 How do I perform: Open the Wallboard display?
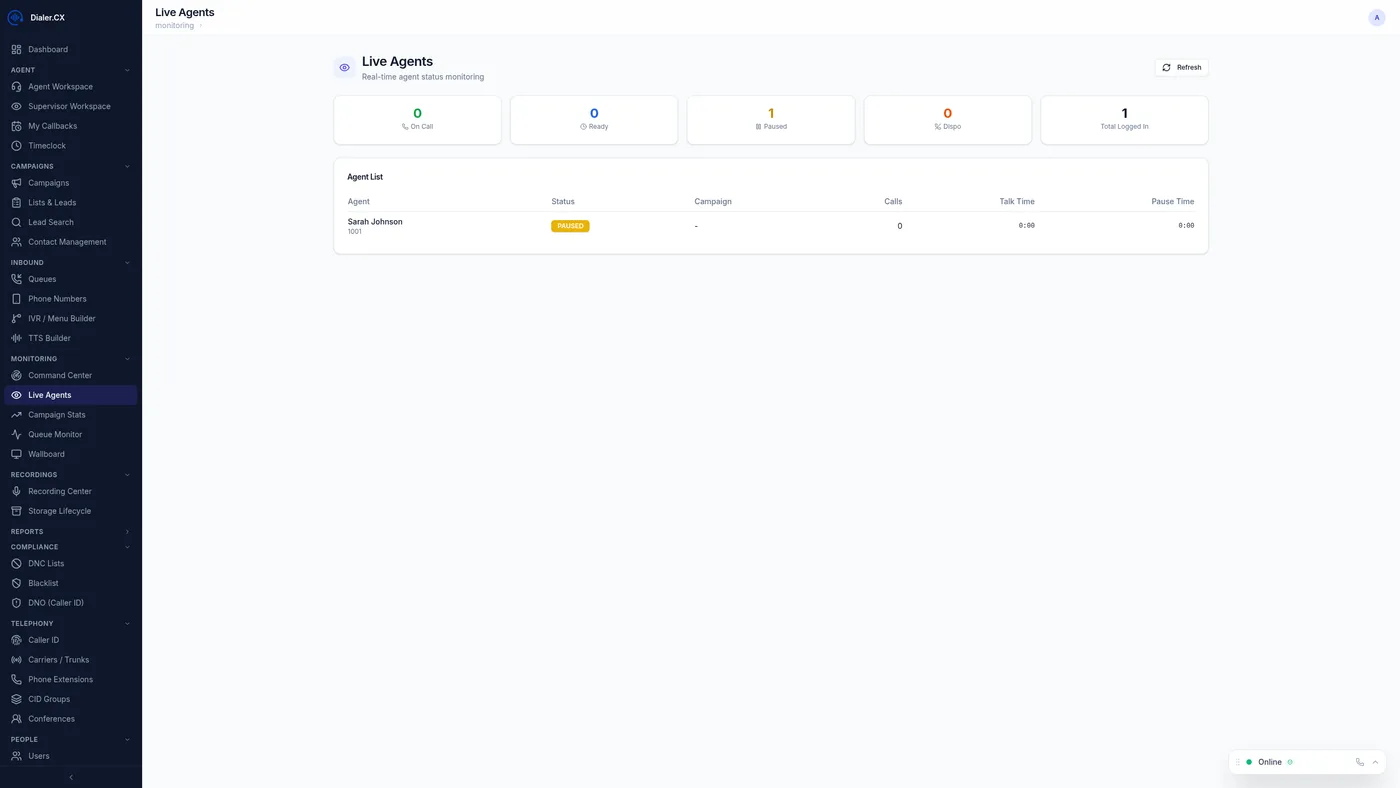click(x=46, y=454)
